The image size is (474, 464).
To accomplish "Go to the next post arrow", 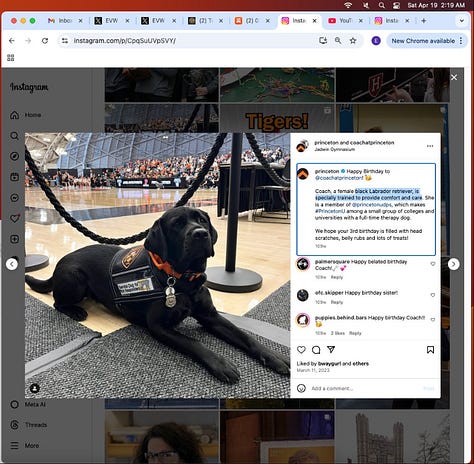I will coord(453,264).
